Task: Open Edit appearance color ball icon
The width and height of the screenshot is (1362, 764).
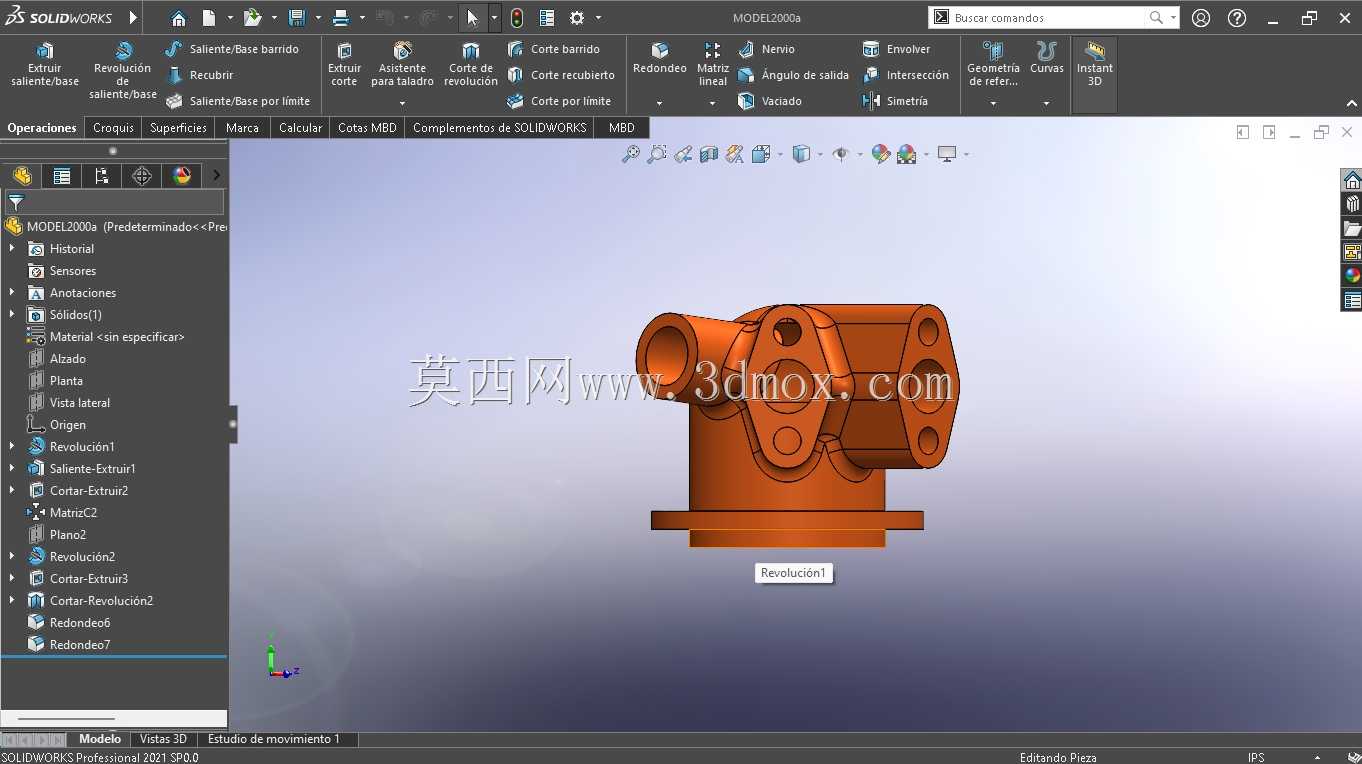Action: pyautogui.click(x=881, y=154)
